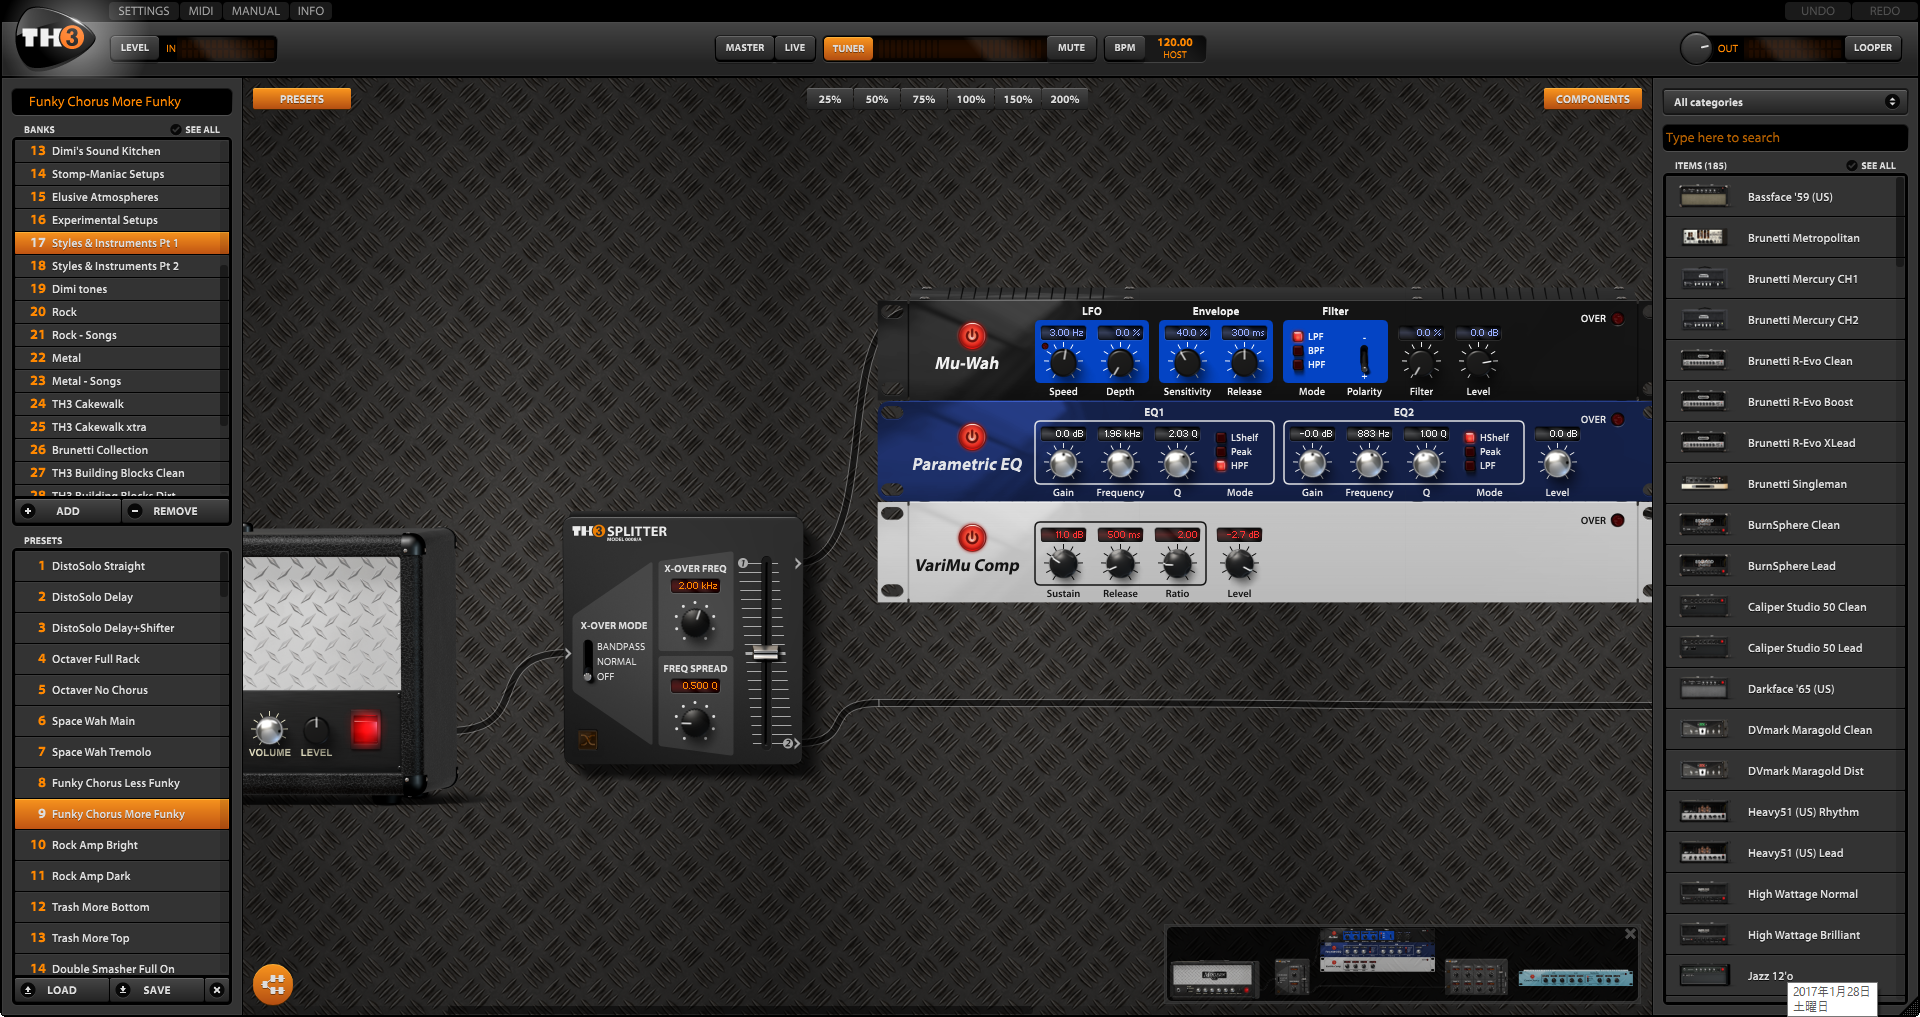Click the orange grid view round button
Screen dimensions: 1920x1017
point(272,984)
